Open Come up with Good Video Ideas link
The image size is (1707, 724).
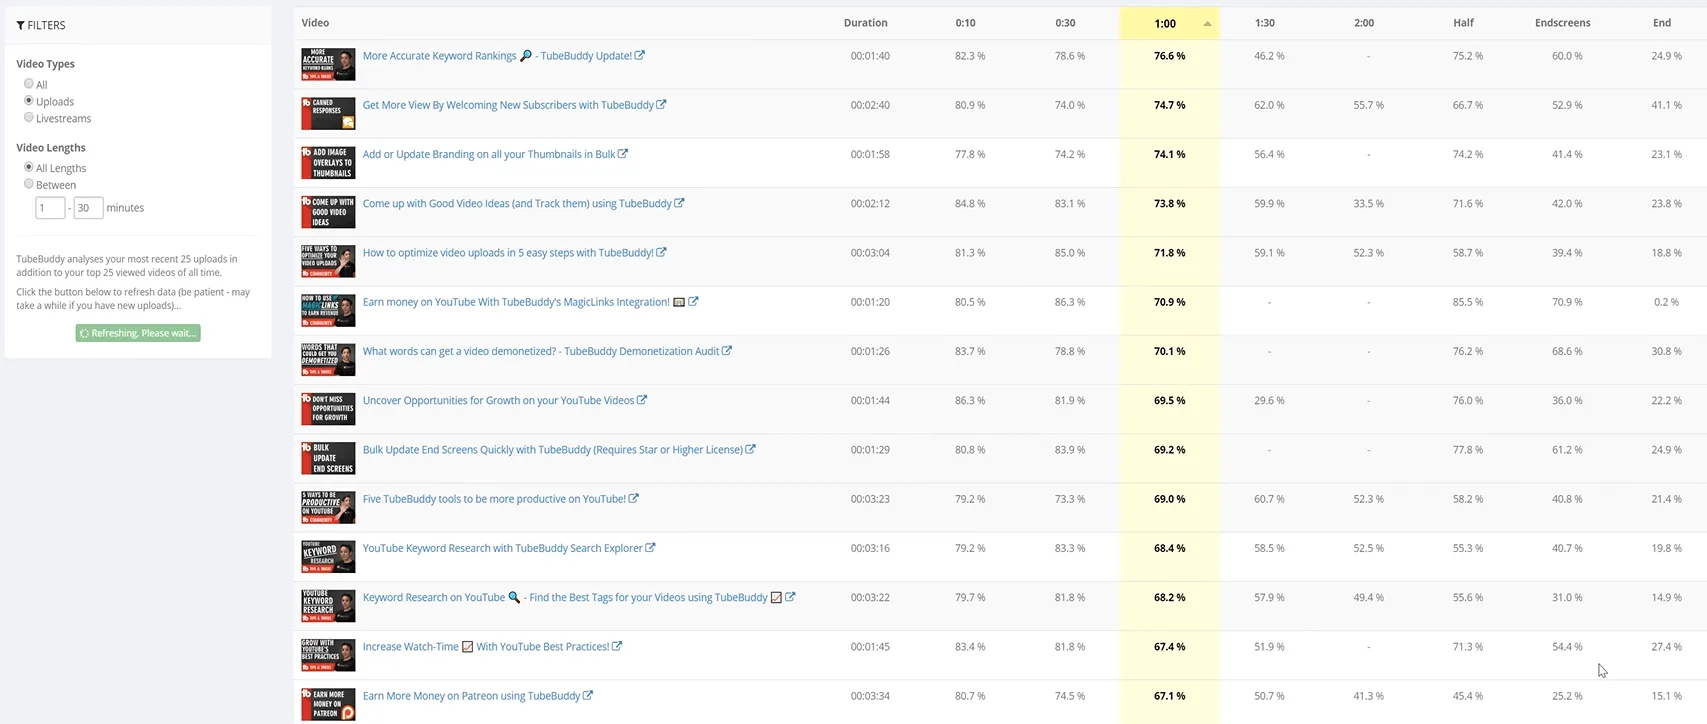pos(517,203)
